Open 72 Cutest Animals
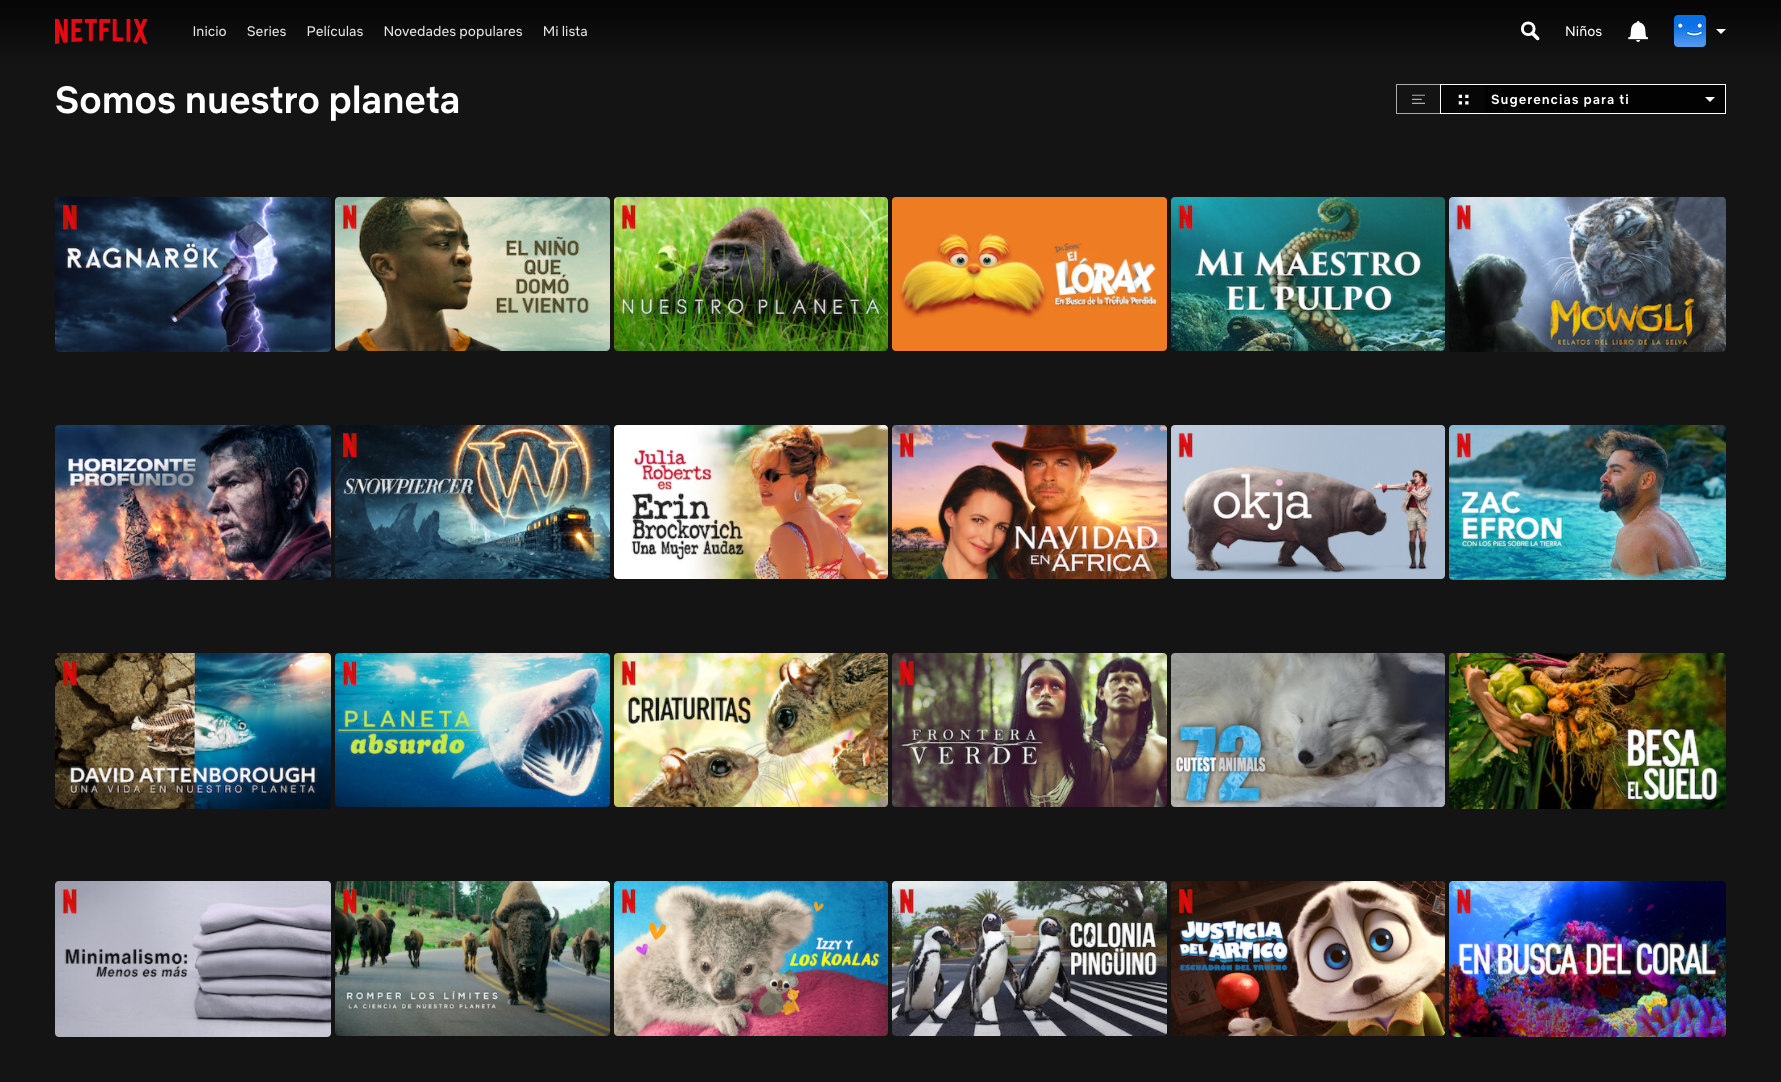 pos(1308,730)
